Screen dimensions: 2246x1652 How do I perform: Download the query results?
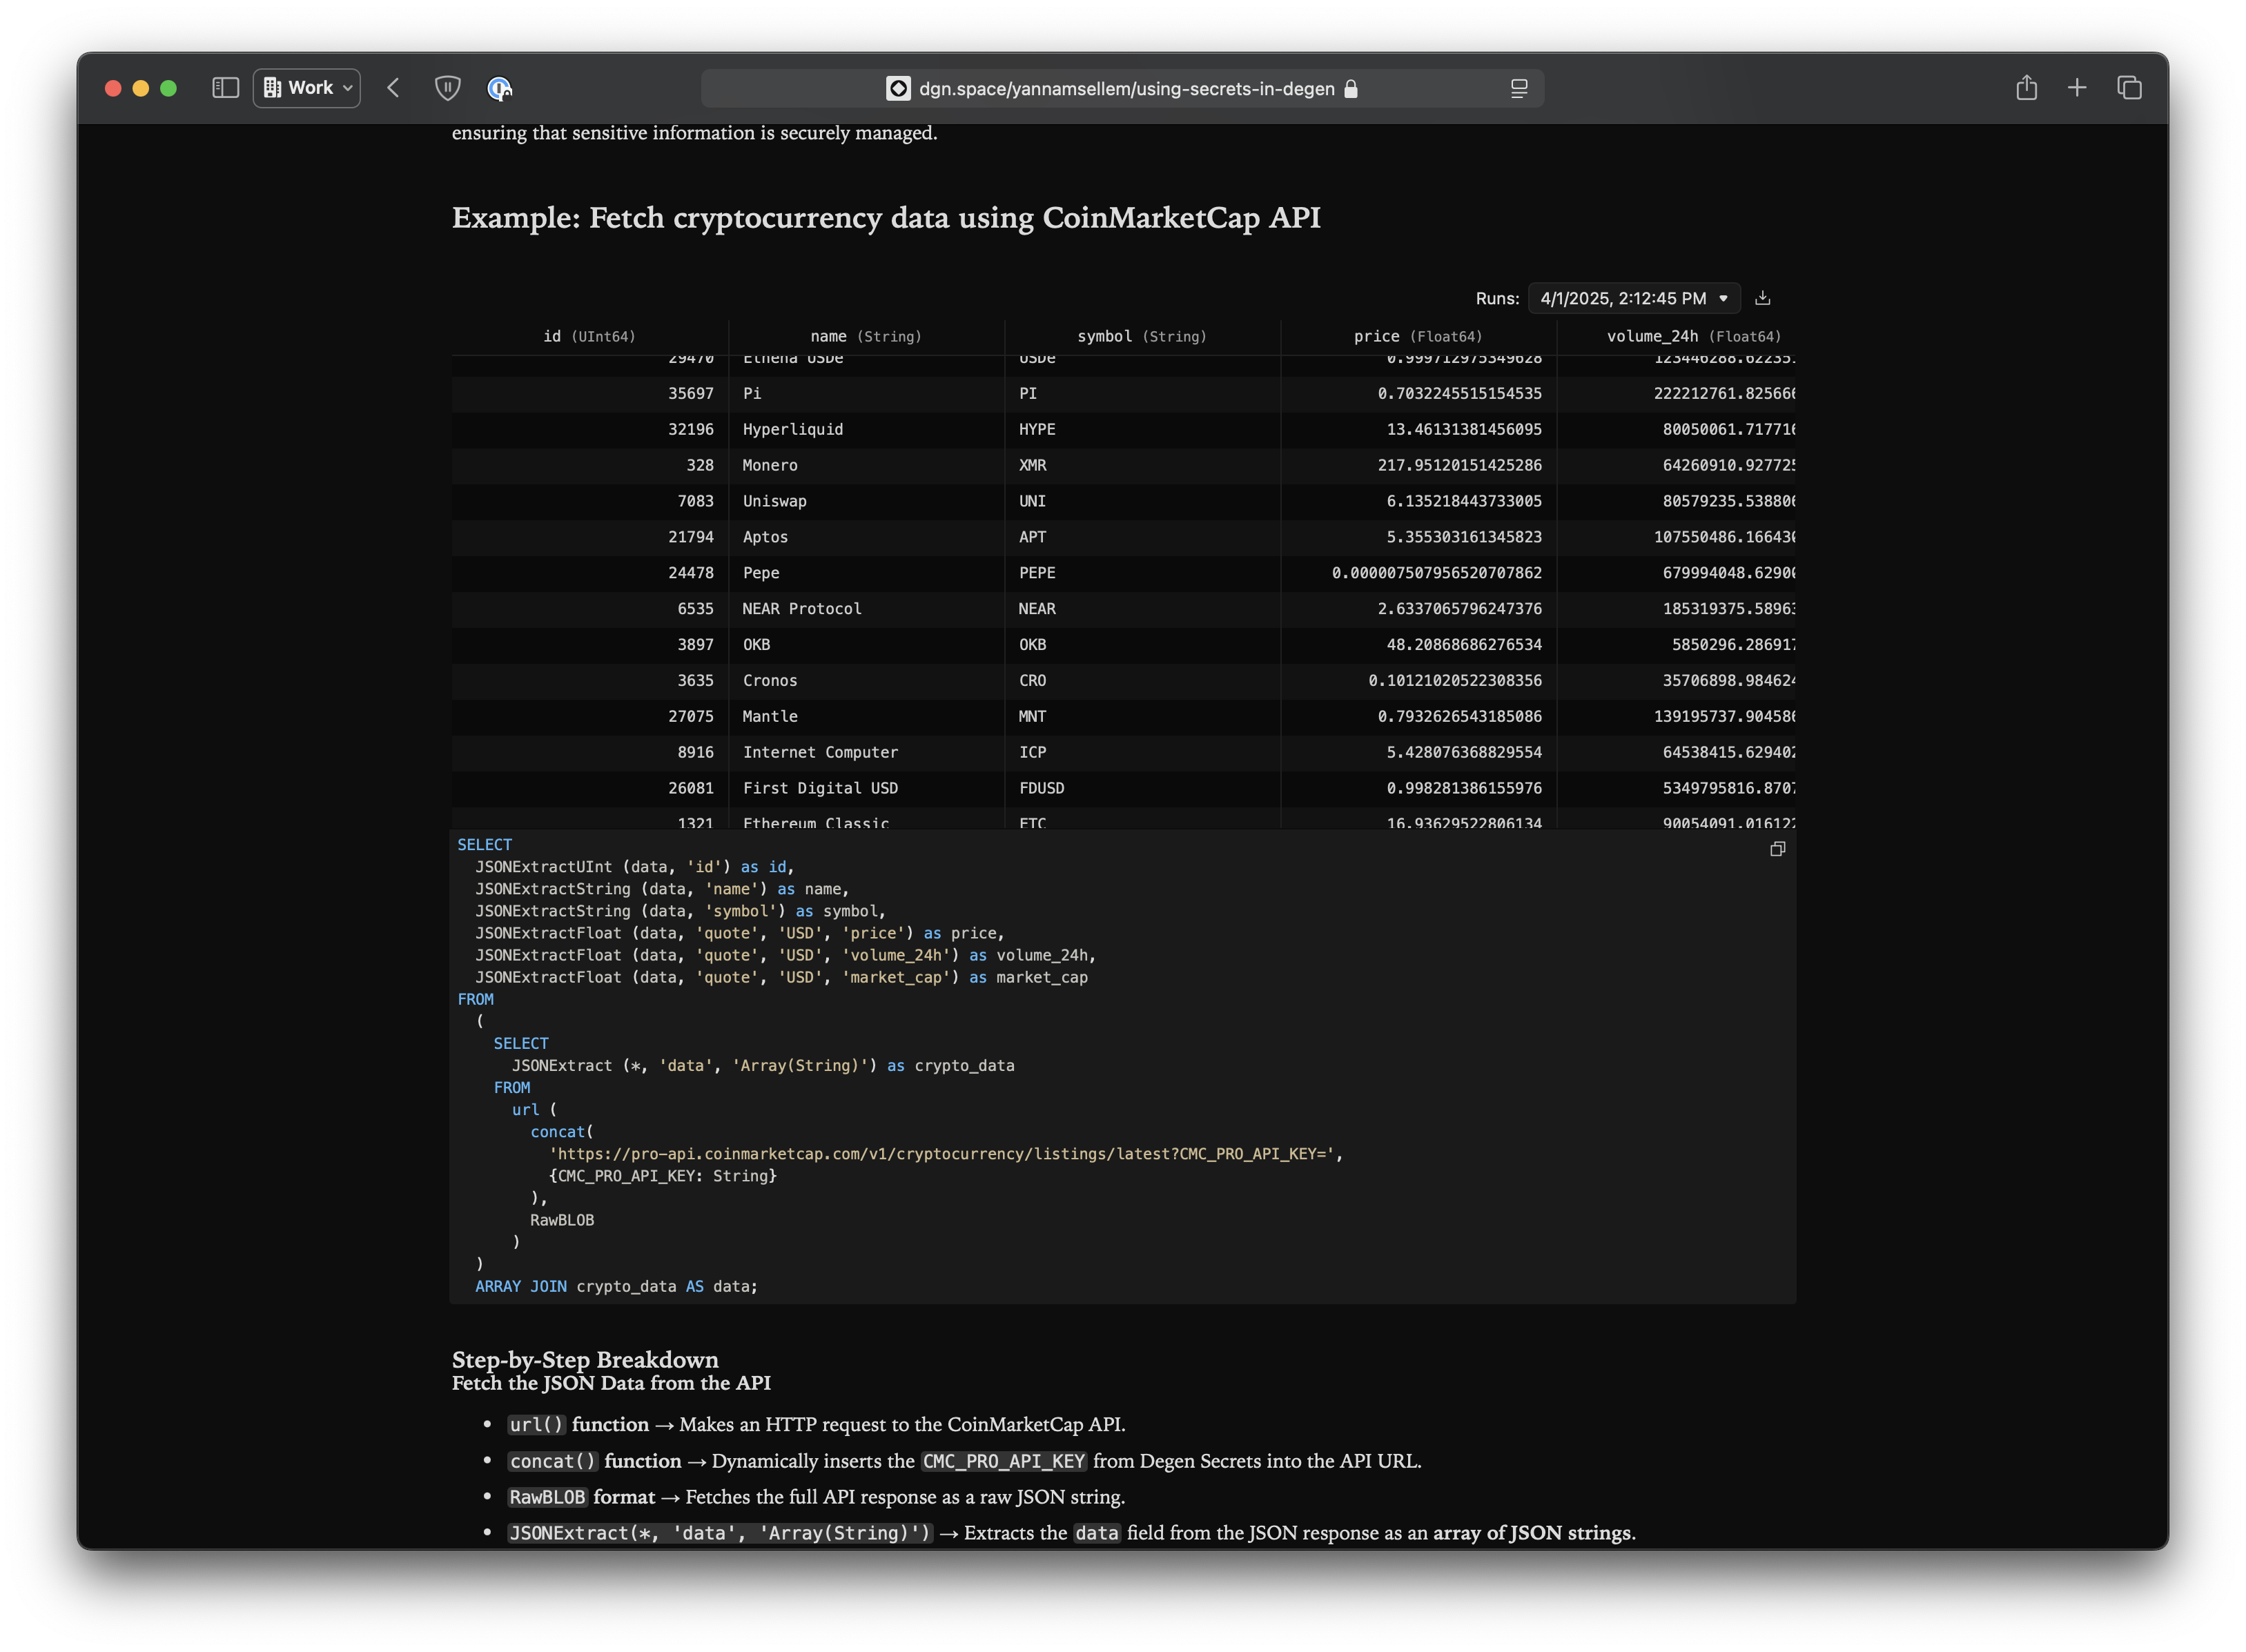pos(1762,298)
